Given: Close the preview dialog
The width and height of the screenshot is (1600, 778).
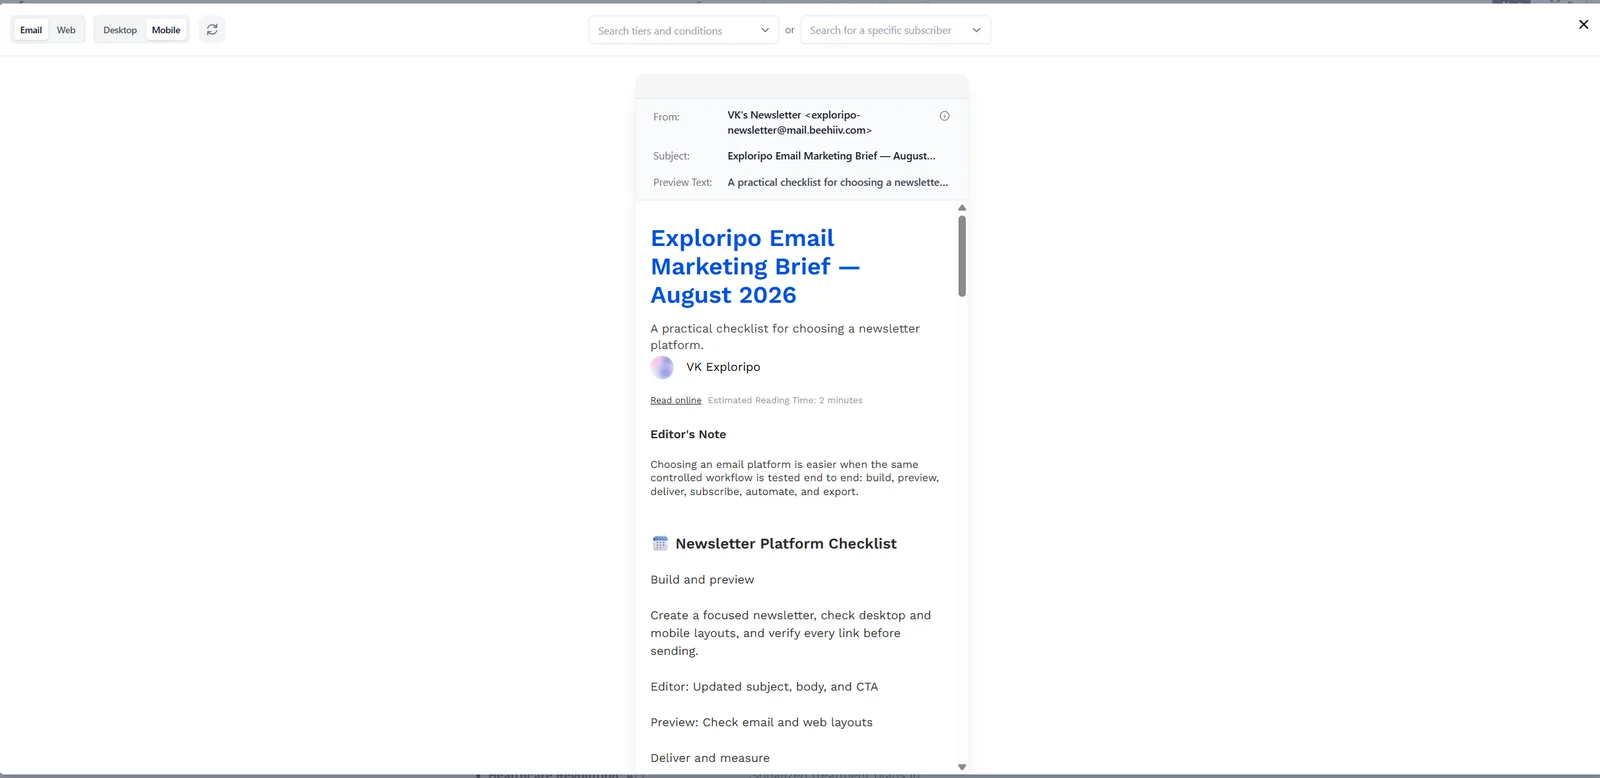Looking at the screenshot, I should coord(1583,24).
